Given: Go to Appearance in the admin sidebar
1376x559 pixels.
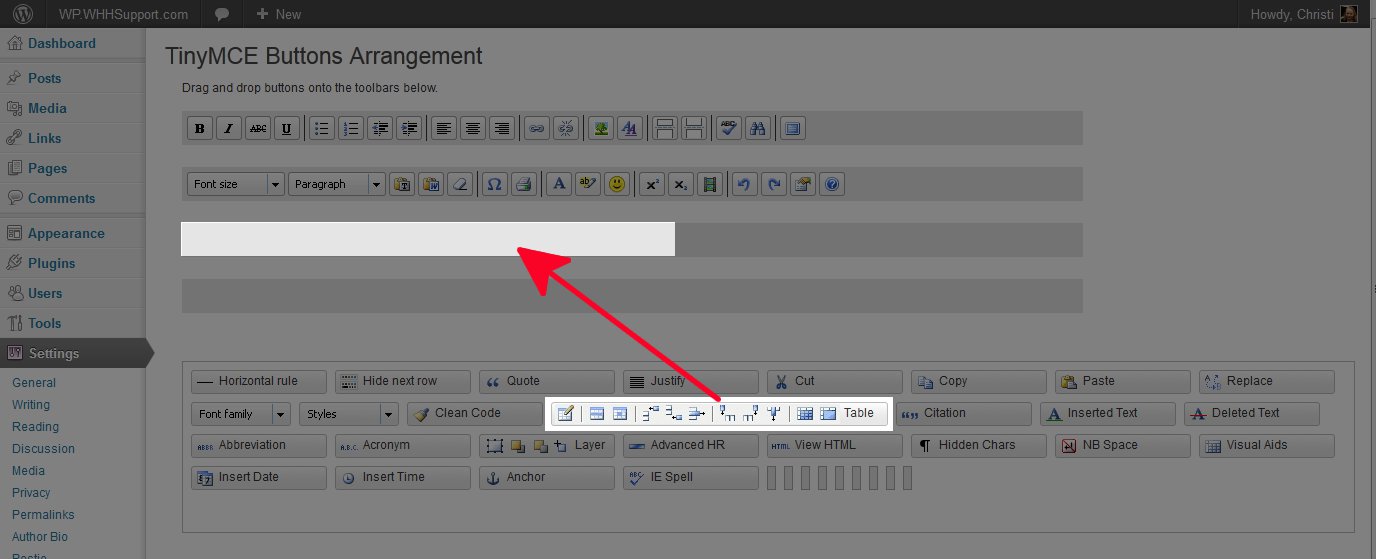Looking at the screenshot, I should click(x=66, y=233).
